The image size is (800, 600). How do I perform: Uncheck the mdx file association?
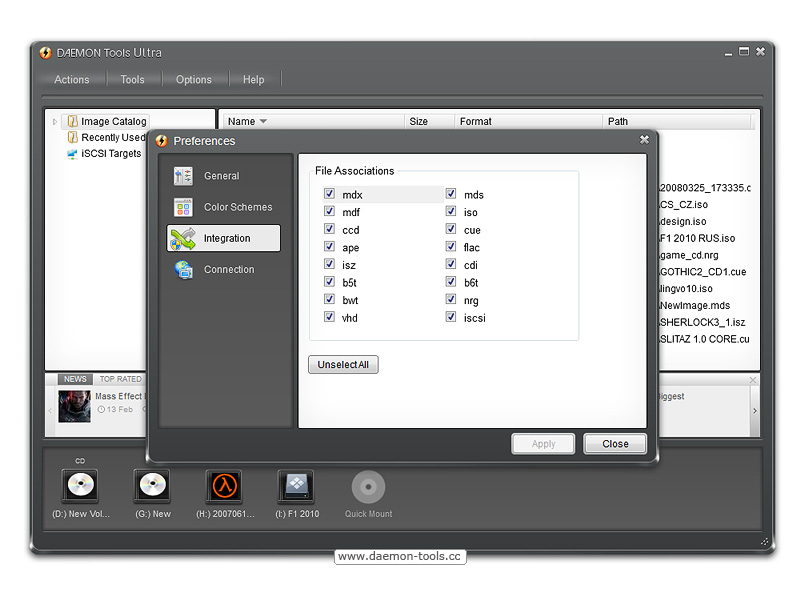tap(330, 194)
